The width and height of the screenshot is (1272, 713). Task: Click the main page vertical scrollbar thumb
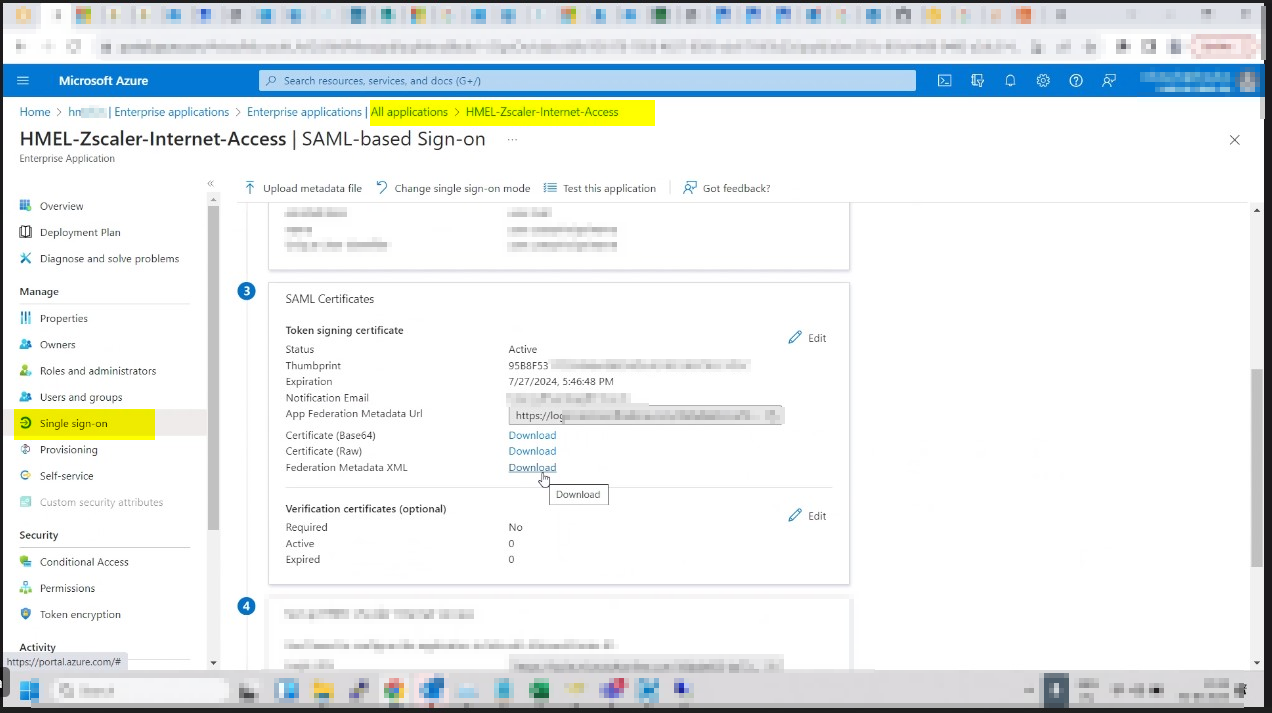pos(1258,467)
